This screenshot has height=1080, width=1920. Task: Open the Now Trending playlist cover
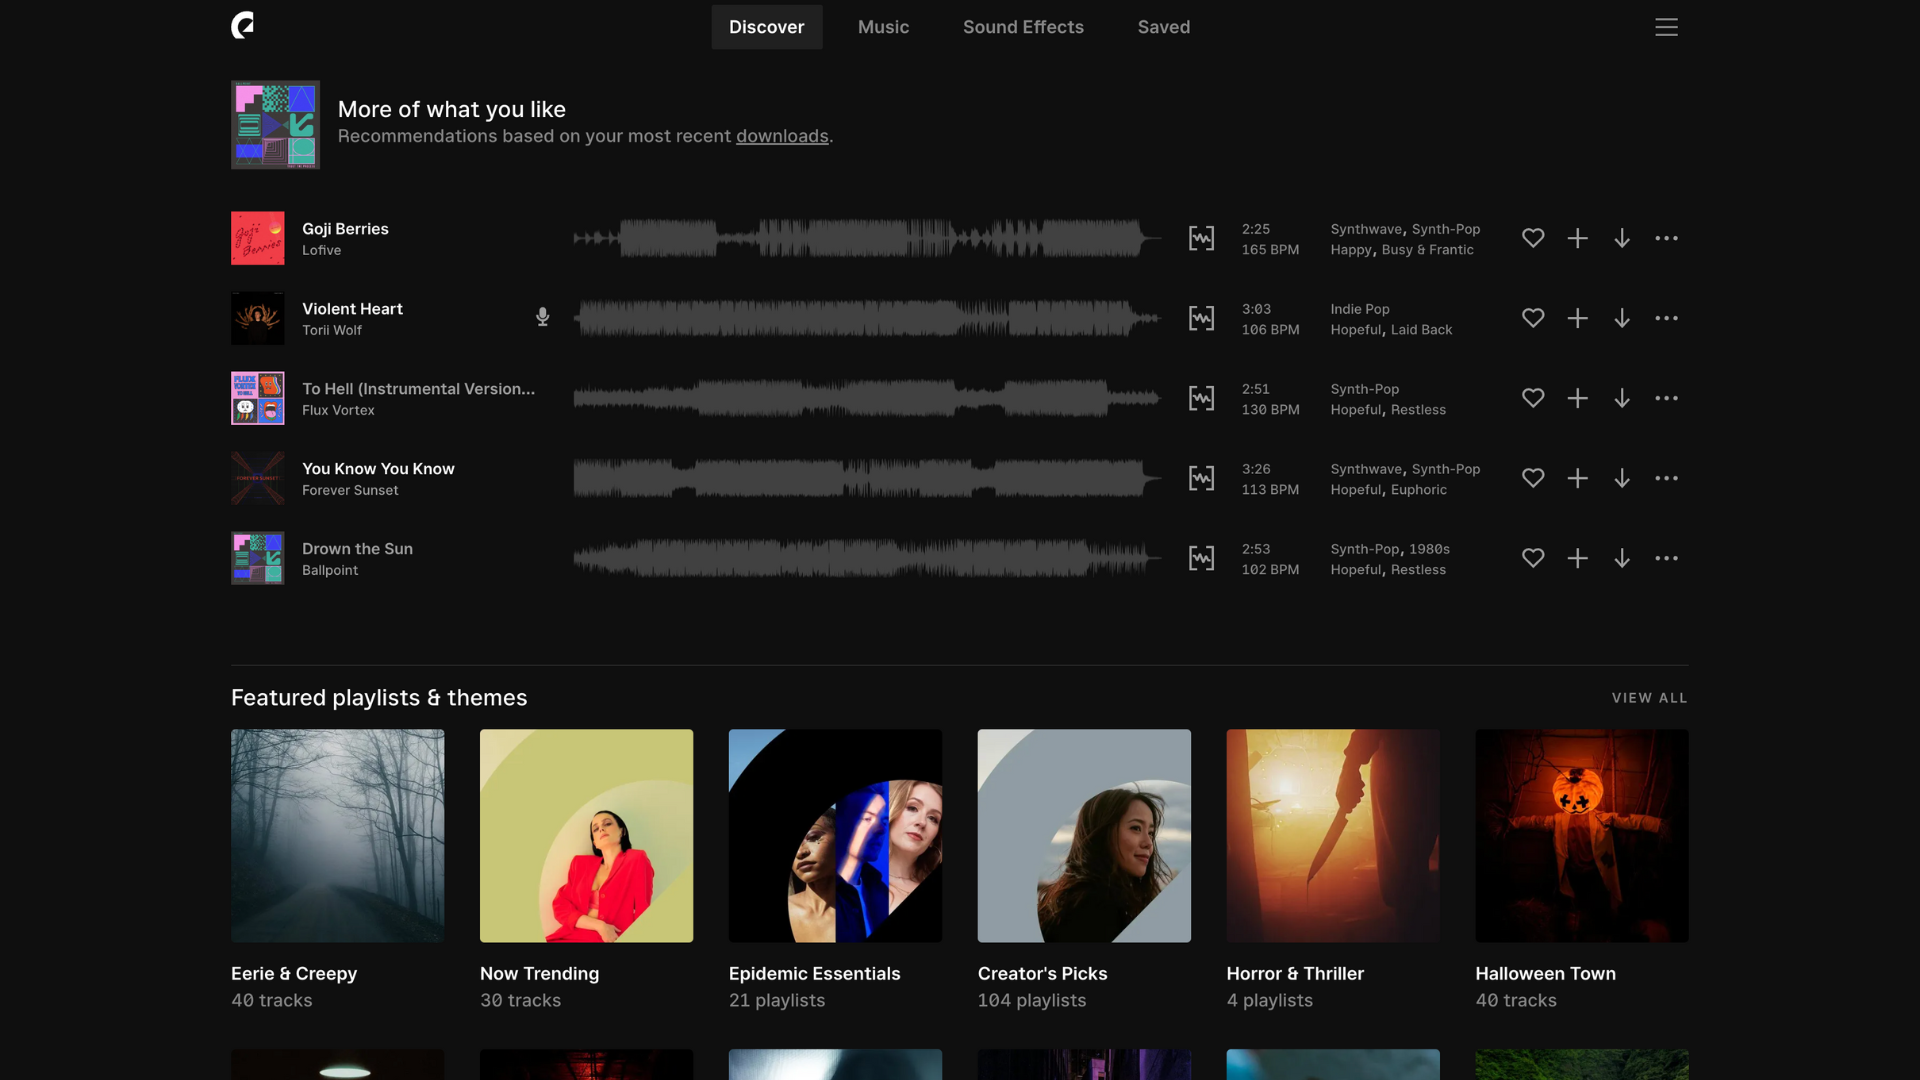pos(586,835)
